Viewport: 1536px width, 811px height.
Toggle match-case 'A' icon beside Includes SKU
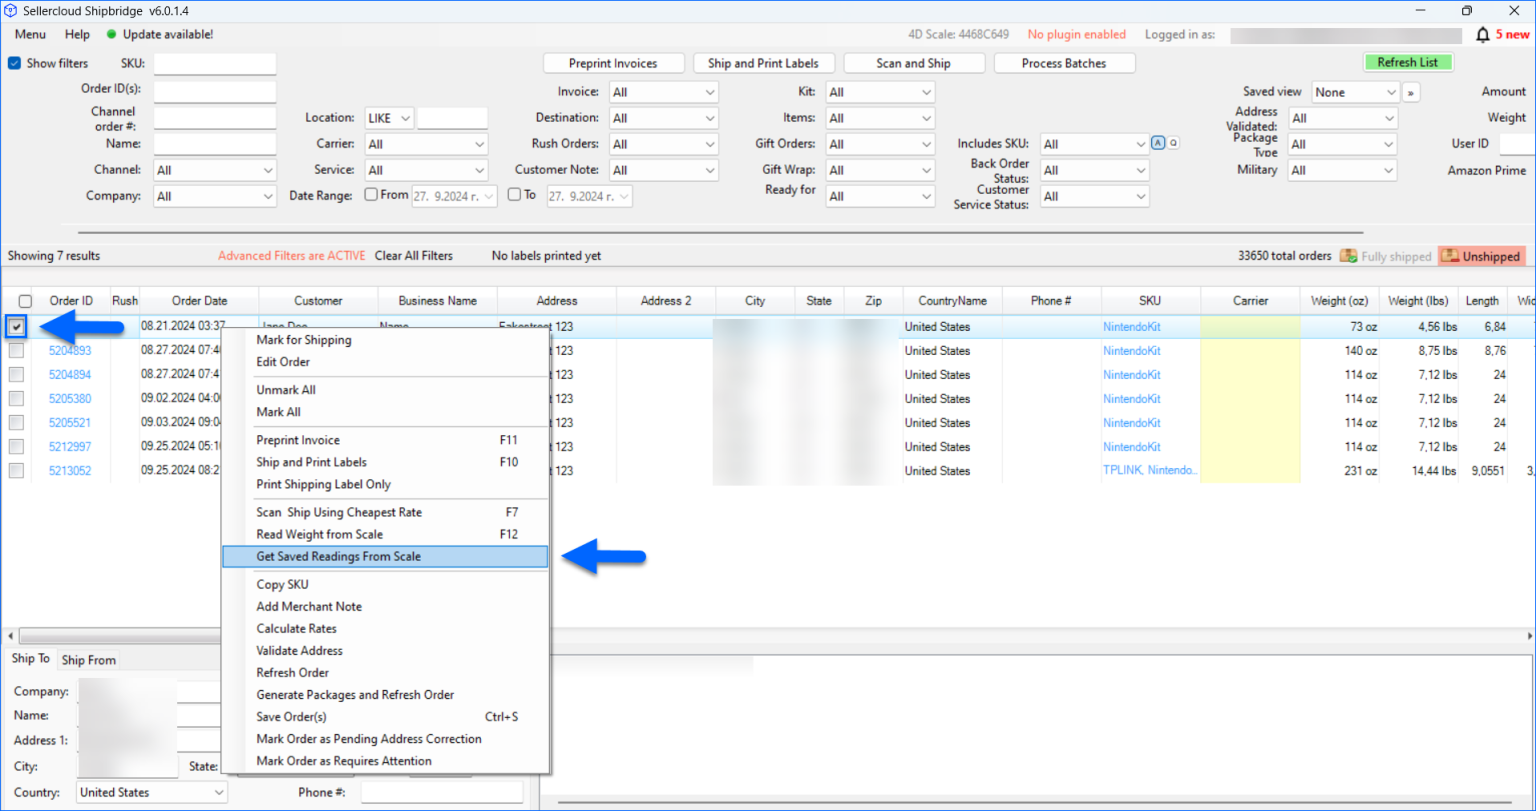[x=1158, y=143]
